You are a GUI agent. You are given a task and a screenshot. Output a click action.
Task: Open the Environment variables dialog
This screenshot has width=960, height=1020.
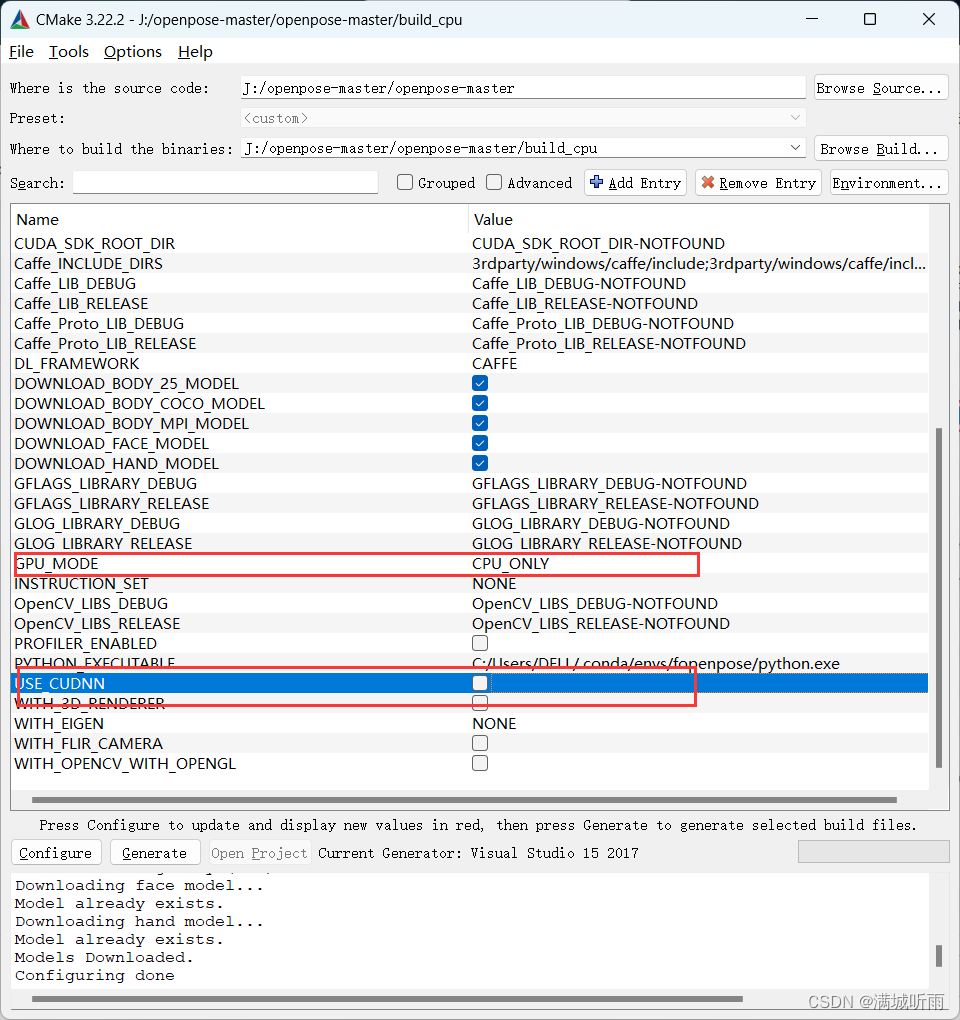pyautogui.click(x=888, y=182)
